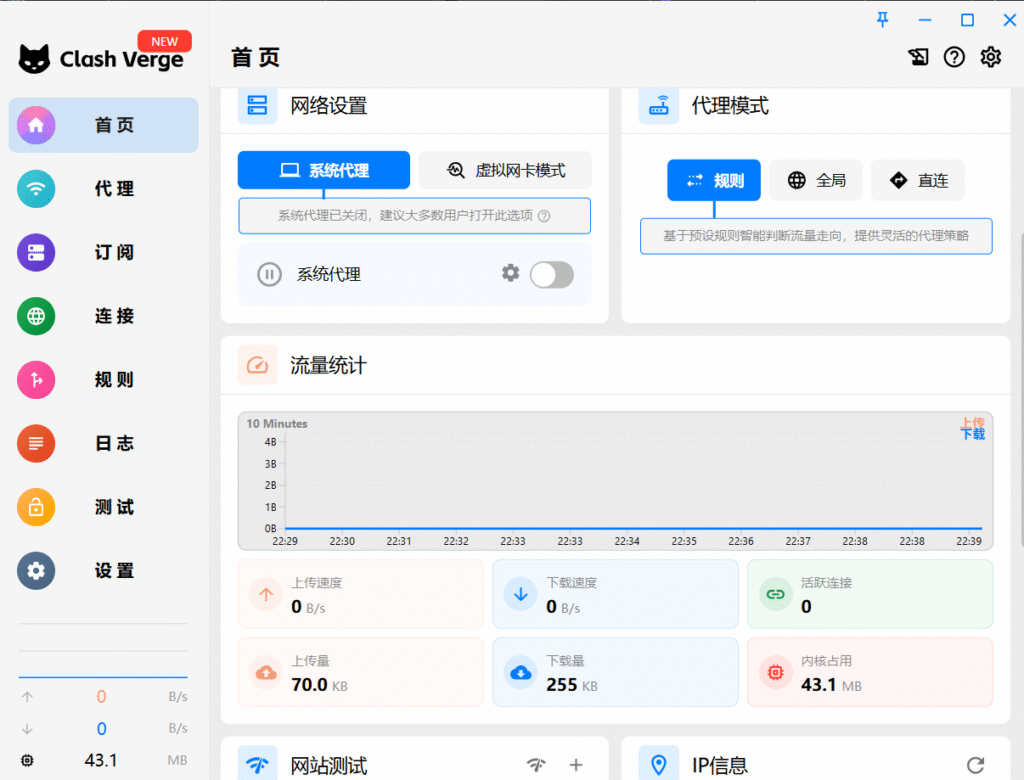Click the help question mark icon
This screenshot has width=1024, height=780.
tap(954, 57)
